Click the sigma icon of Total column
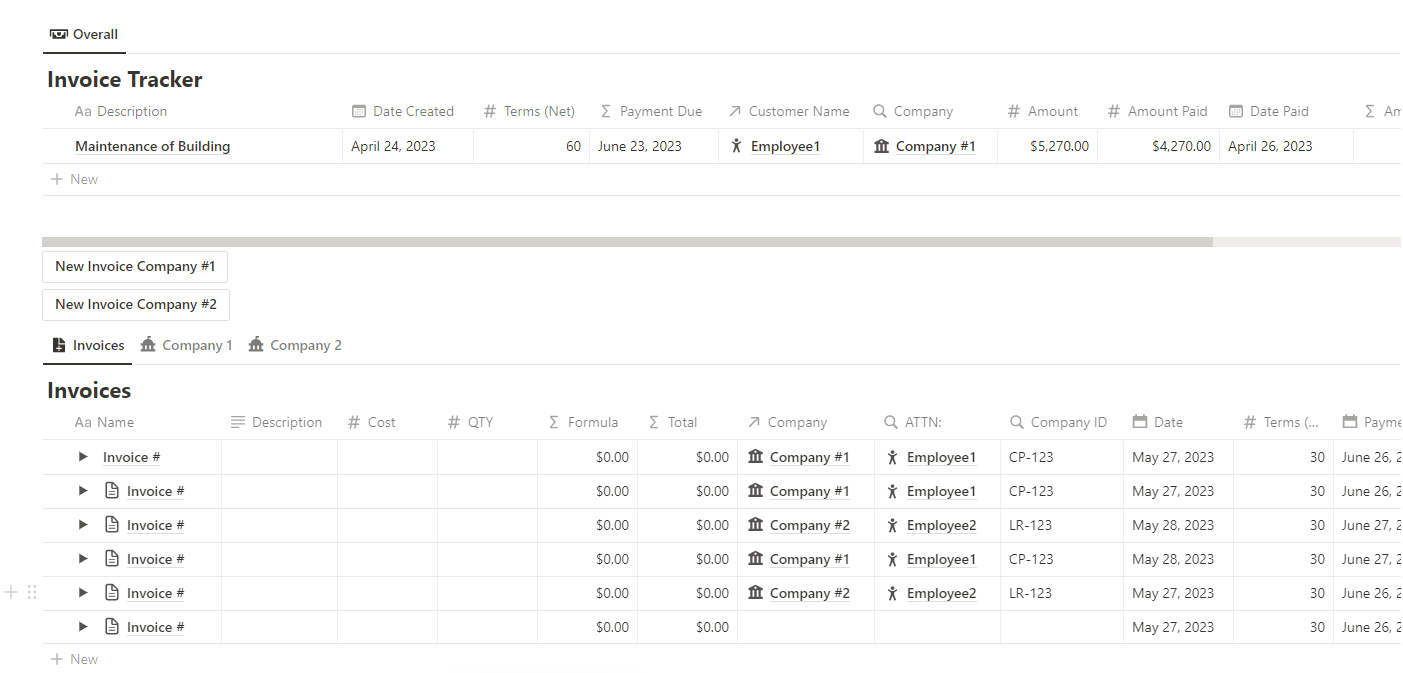The width and height of the screenshot is (1403, 673). [654, 422]
